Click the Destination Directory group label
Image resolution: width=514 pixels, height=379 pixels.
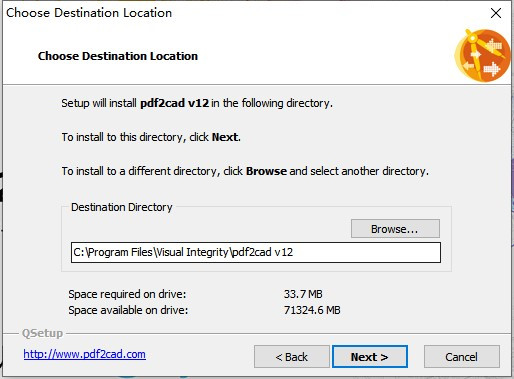[122, 207]
